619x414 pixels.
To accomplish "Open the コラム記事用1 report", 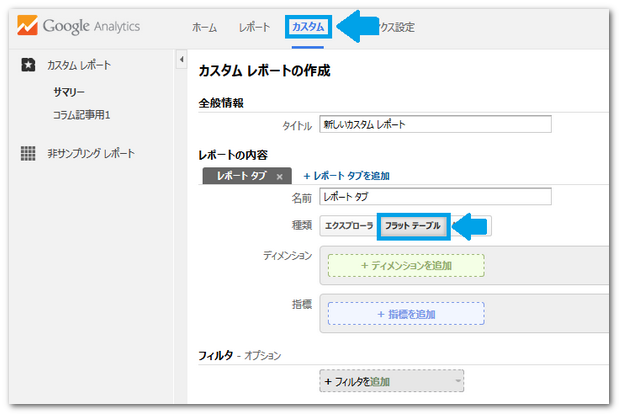I will click(x=81, y=115).
